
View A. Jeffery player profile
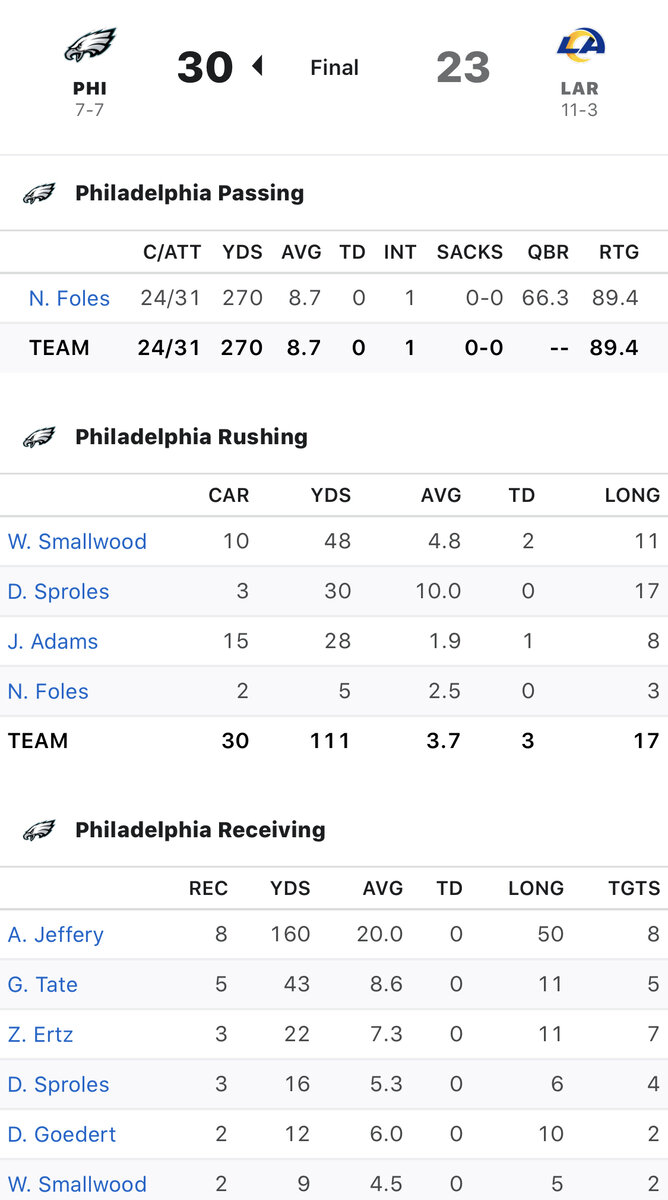pyautogui.click(x=56, y=934)
